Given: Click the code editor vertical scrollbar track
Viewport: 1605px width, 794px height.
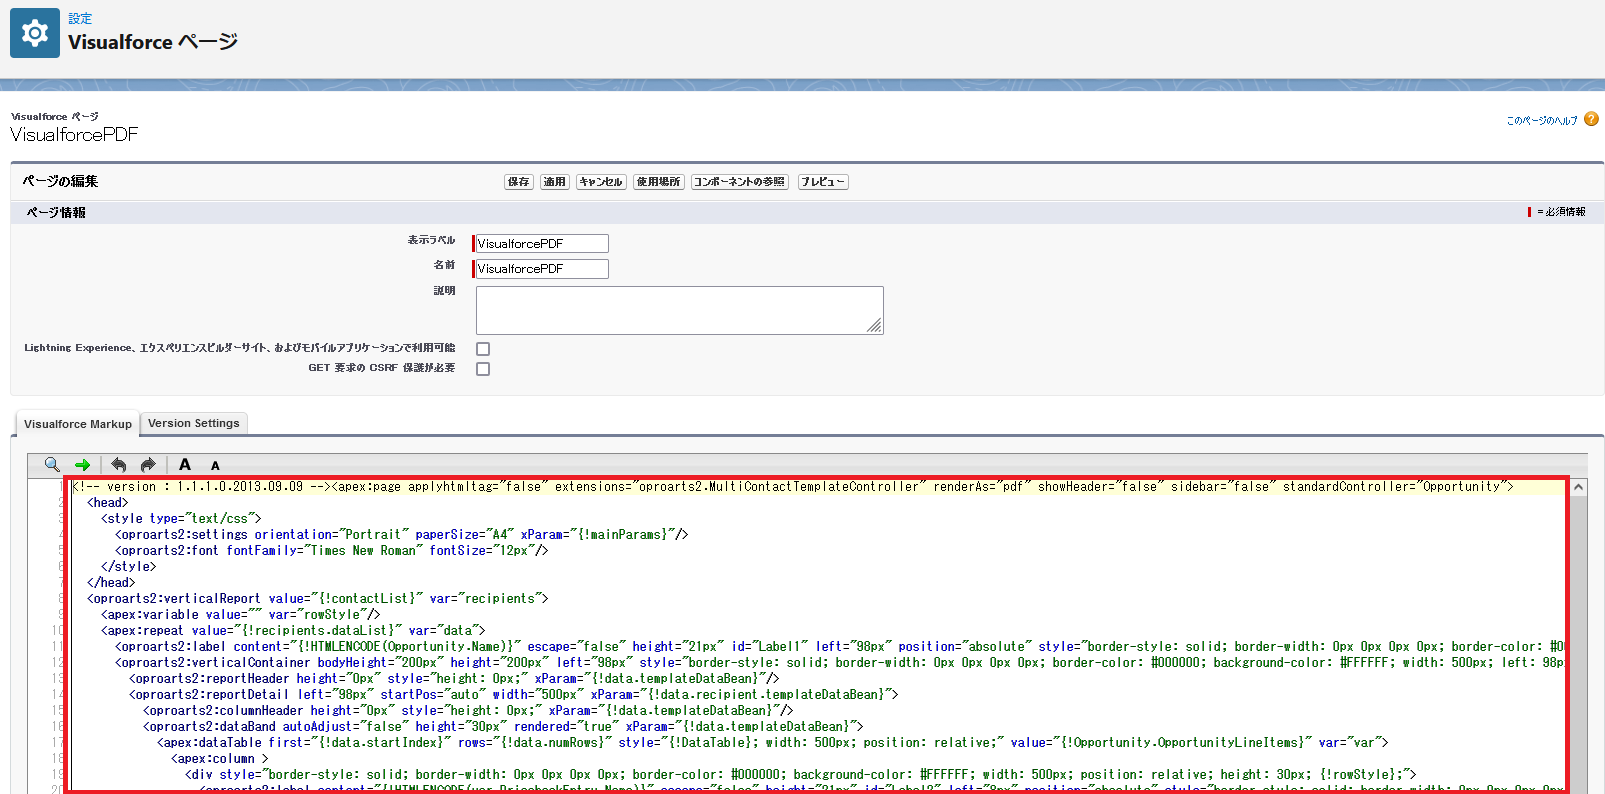Looking at the screenshot, I should tap(1578, 645).
